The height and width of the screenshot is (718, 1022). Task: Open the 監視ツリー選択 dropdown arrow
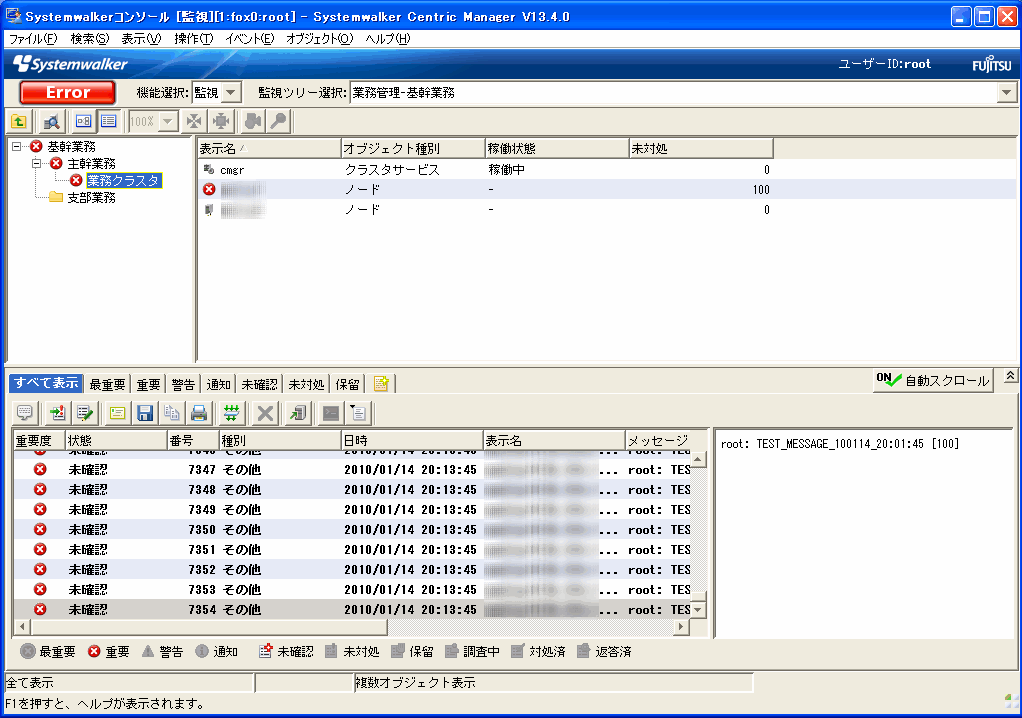1007,93
